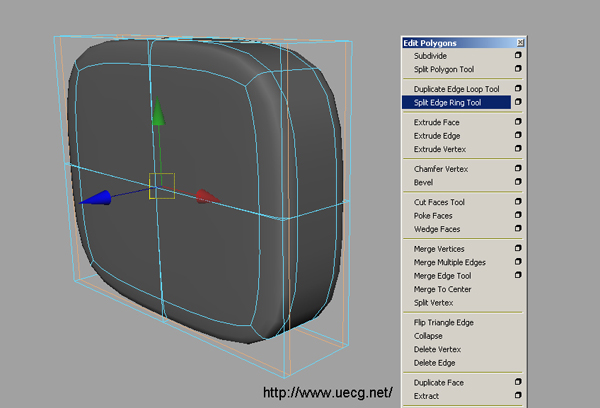Open Duplicate Face option box
Viewport: 600px width, 408px height.
[x=518, y=382]
